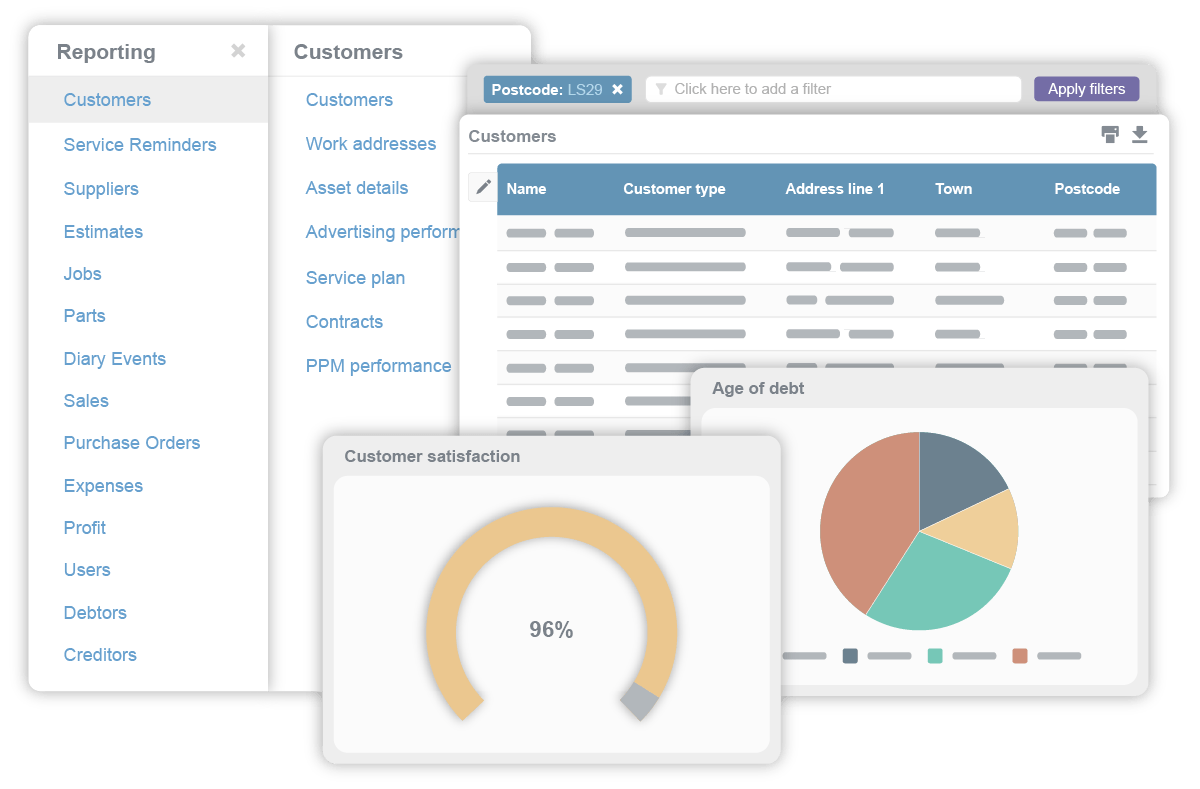Viewport: 1200px width, 789px height.
Task: Click the add a filter field
Action: coord(833,89)
